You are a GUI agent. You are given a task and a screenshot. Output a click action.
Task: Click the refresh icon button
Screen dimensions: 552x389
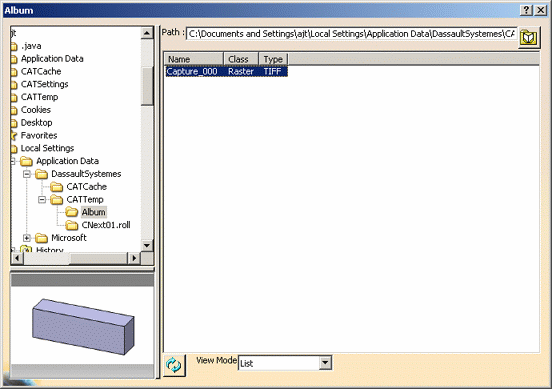point(174,365)
